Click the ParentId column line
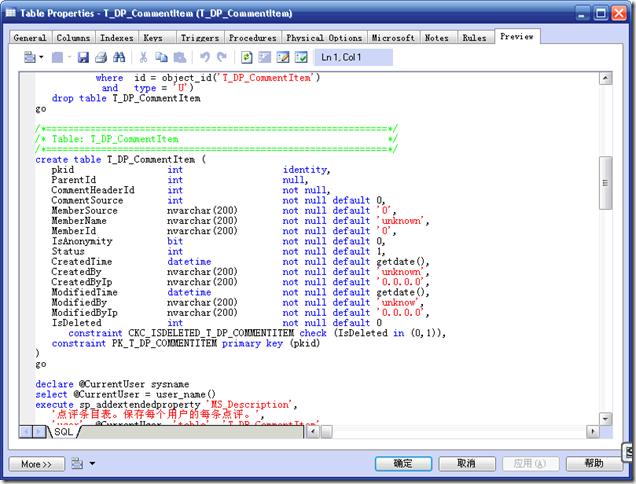The height and width of the screenshot is (484, 636). [180, 180]
